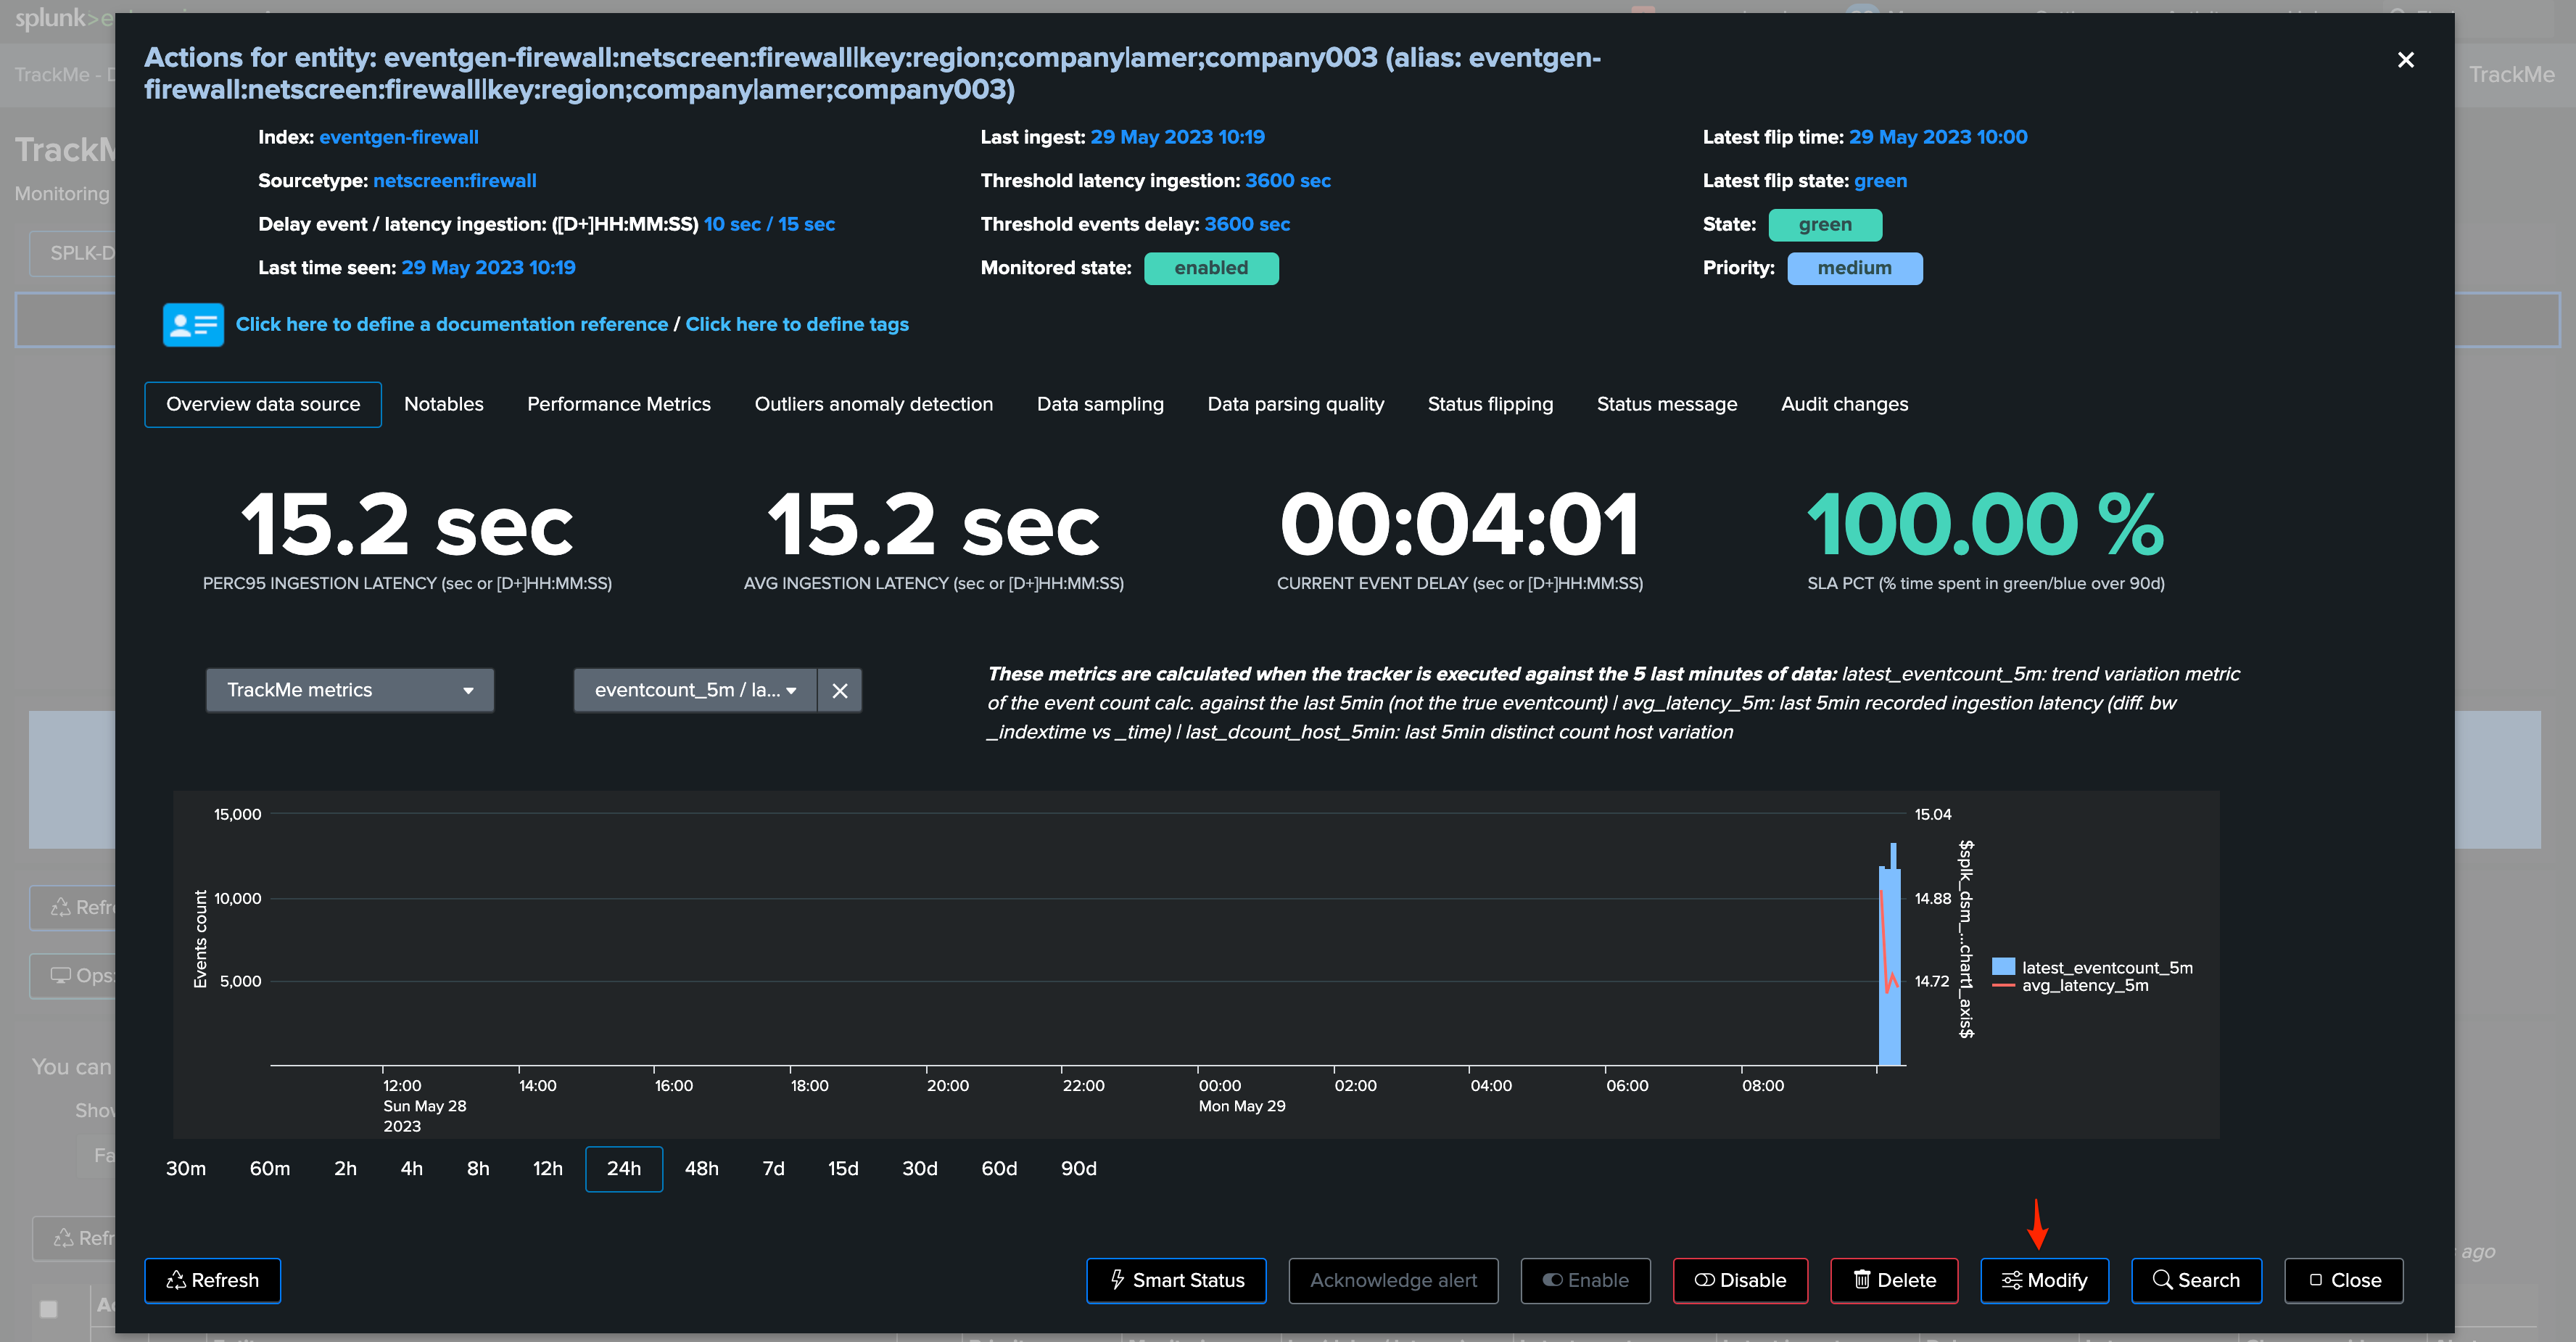Click the eventgen-firewall index link

(x=398, y=137)
